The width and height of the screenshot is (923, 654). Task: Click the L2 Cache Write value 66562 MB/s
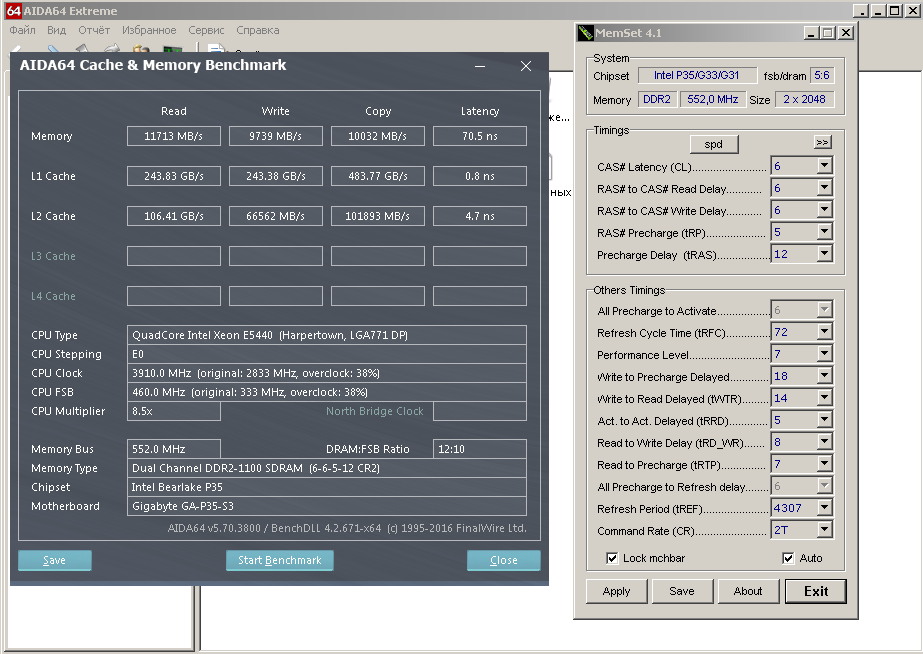point(275,216)
